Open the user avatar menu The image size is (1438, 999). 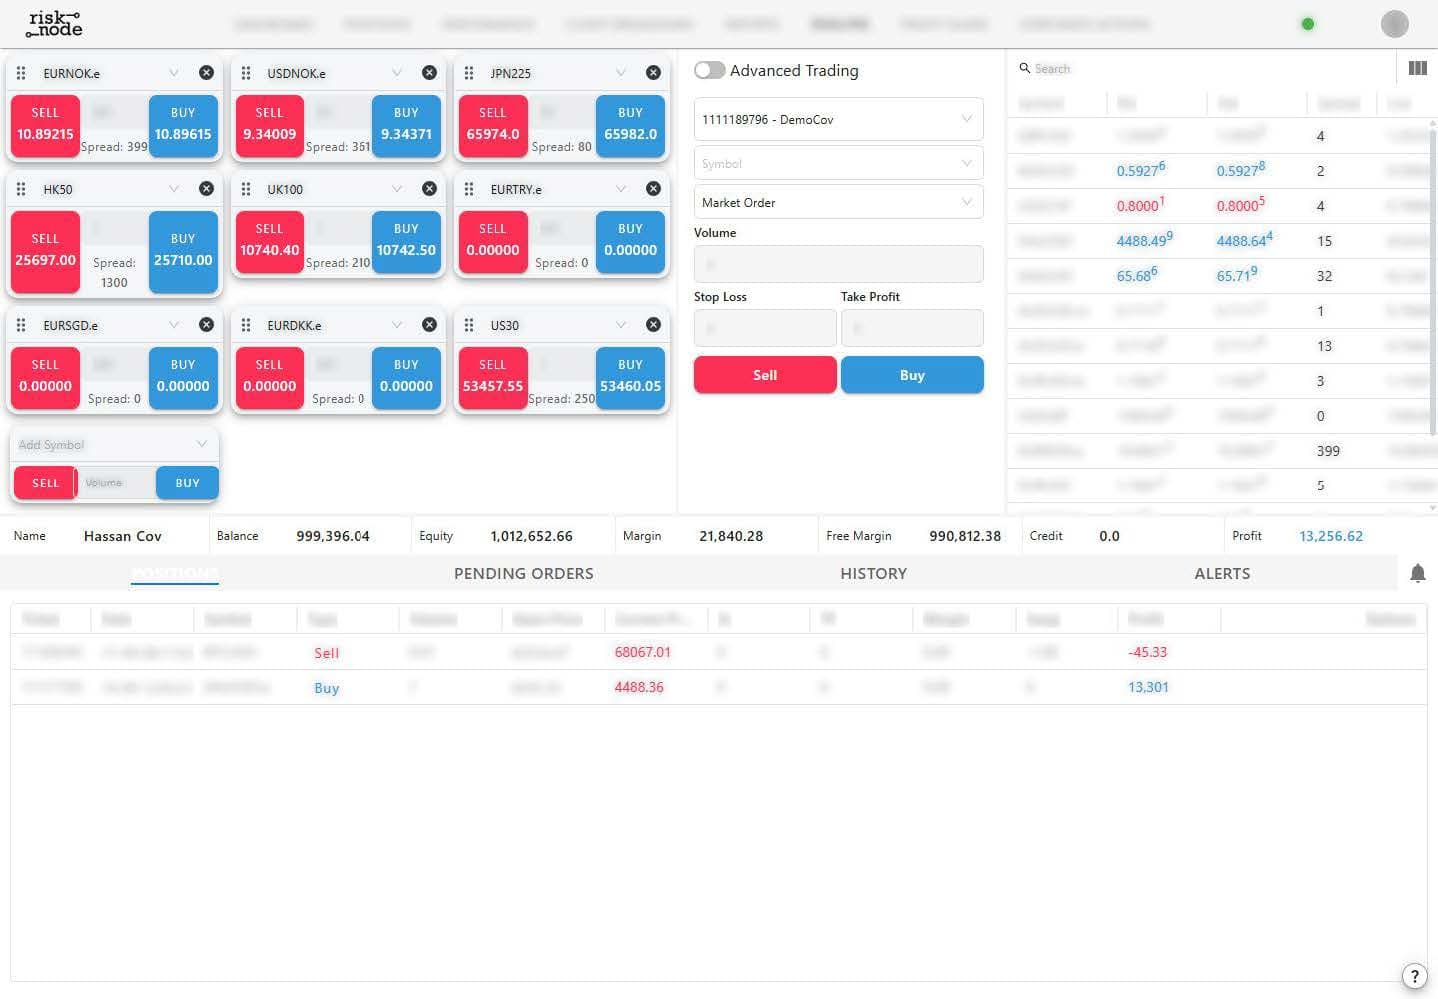(x=1394, y=24)
